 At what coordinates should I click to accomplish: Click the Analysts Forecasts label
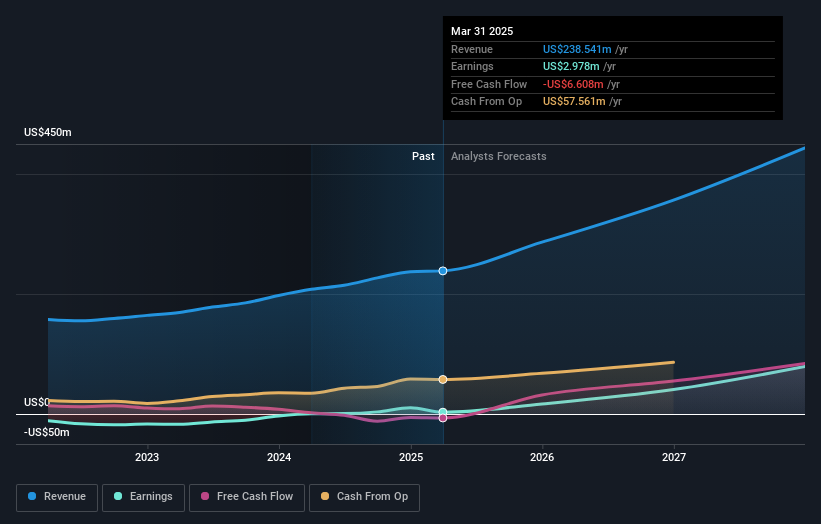click(498, 156)
